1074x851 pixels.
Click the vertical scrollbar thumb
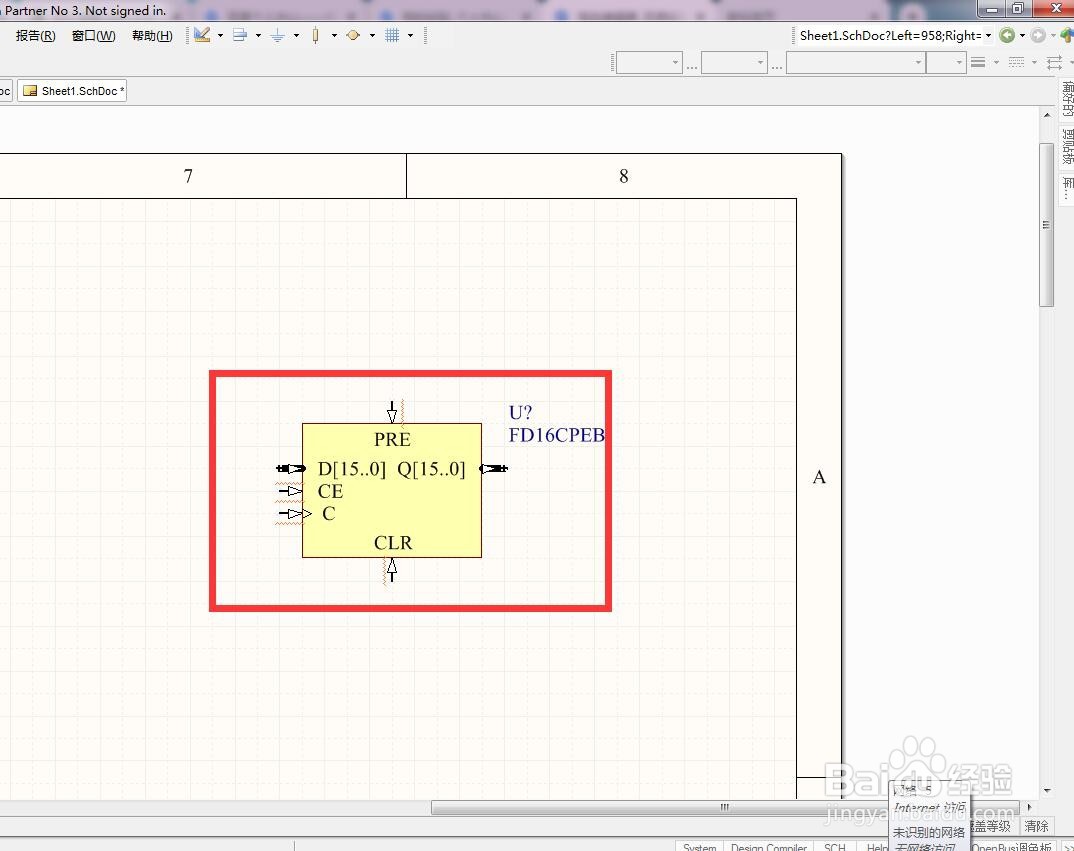pyautogui.click(x=1046, y=225)
